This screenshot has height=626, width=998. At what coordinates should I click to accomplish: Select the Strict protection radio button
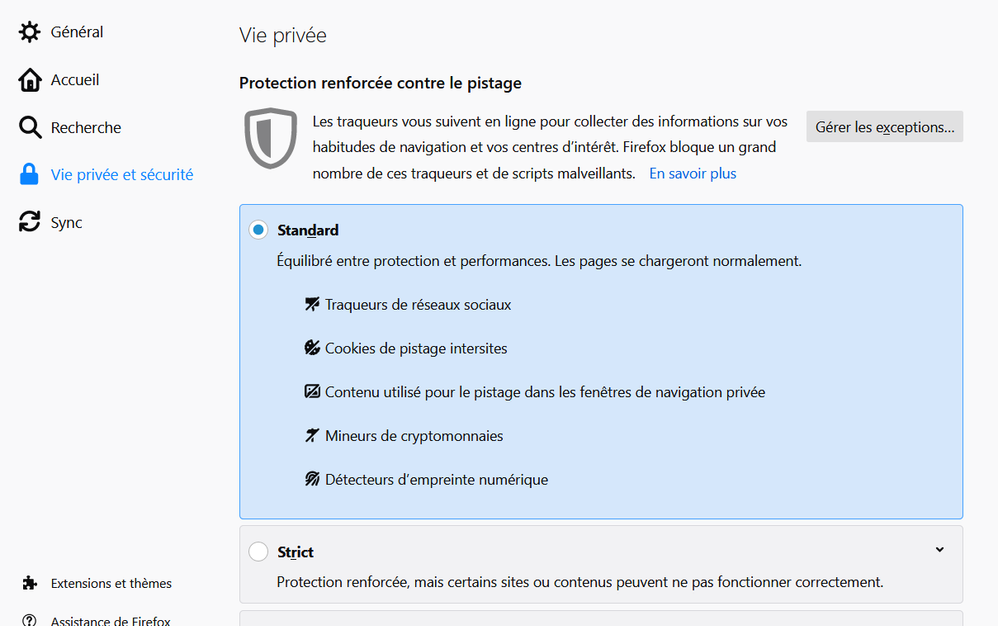258,552
